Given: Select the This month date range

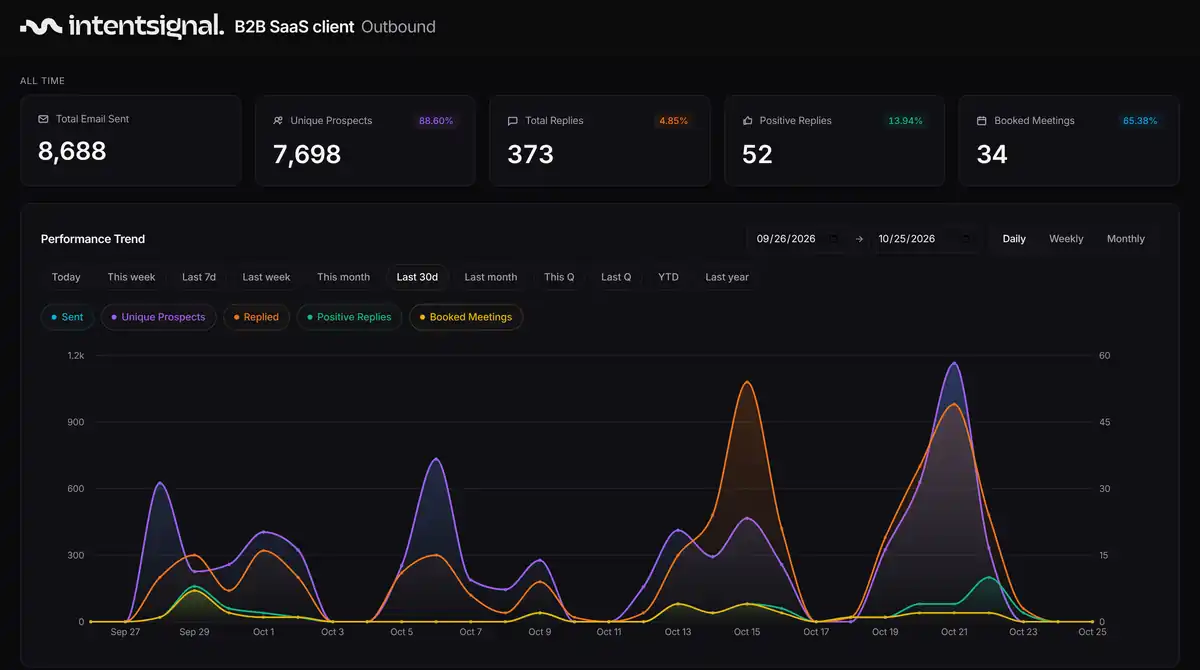Looking at the screenshot, I should (343, 277).
